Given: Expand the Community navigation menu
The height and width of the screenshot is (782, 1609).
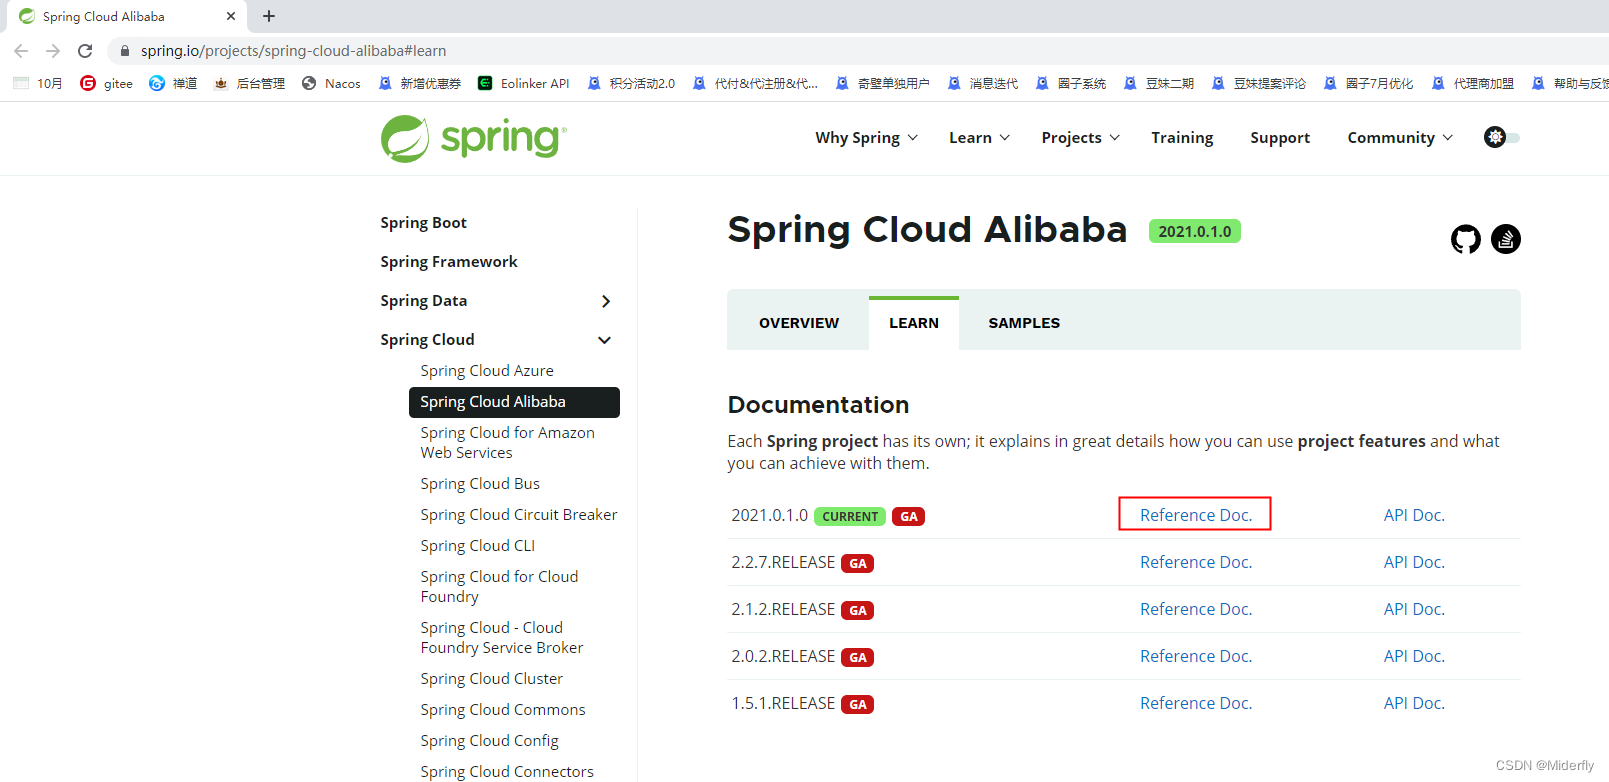Looking at the screenshot, I should point(1400,138).
